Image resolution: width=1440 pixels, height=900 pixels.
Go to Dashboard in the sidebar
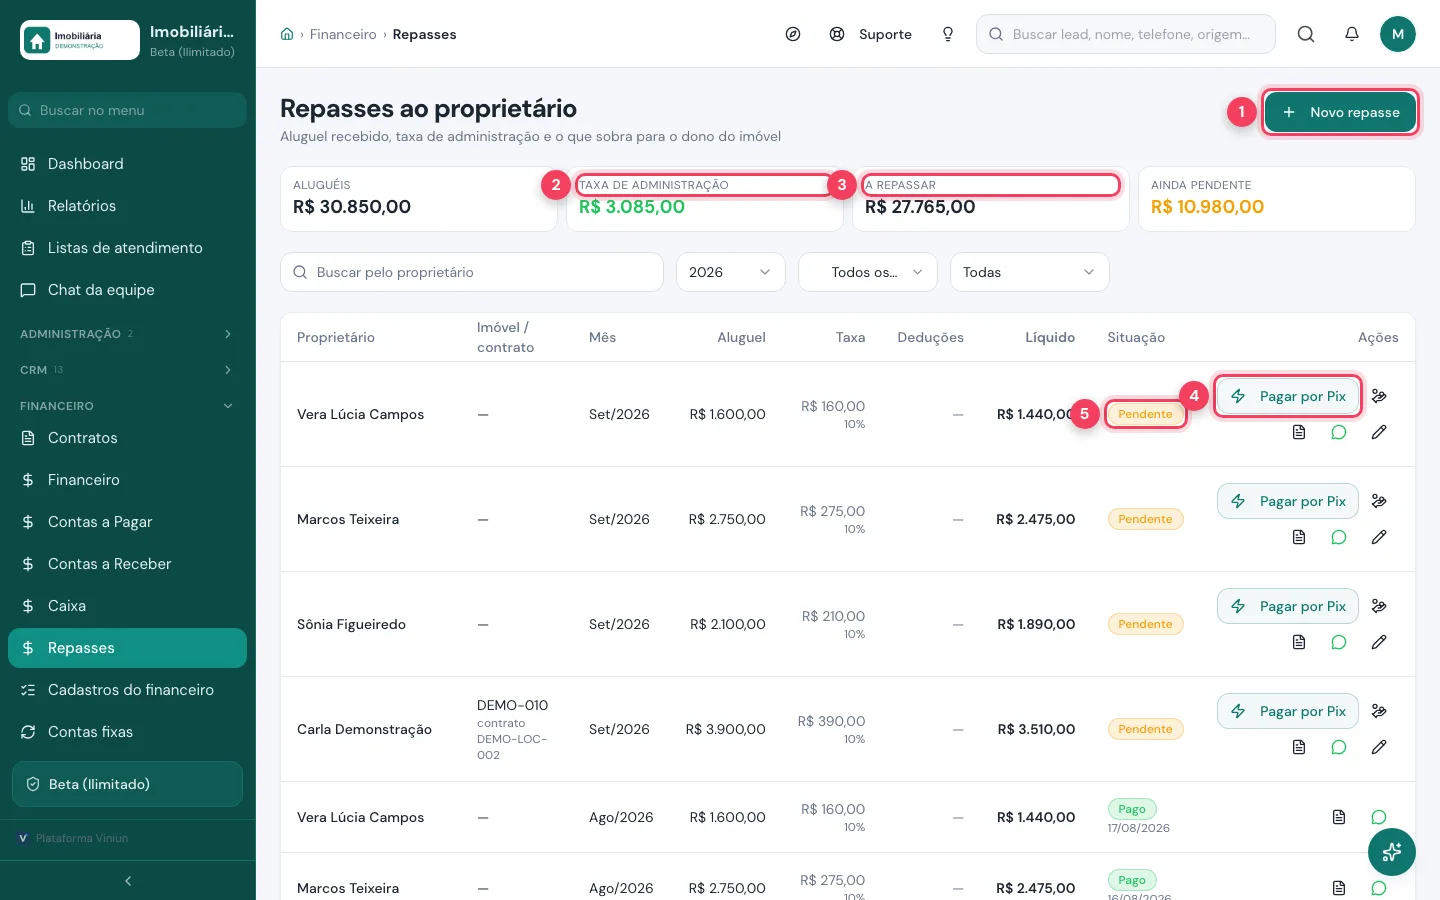click(127, 164)
